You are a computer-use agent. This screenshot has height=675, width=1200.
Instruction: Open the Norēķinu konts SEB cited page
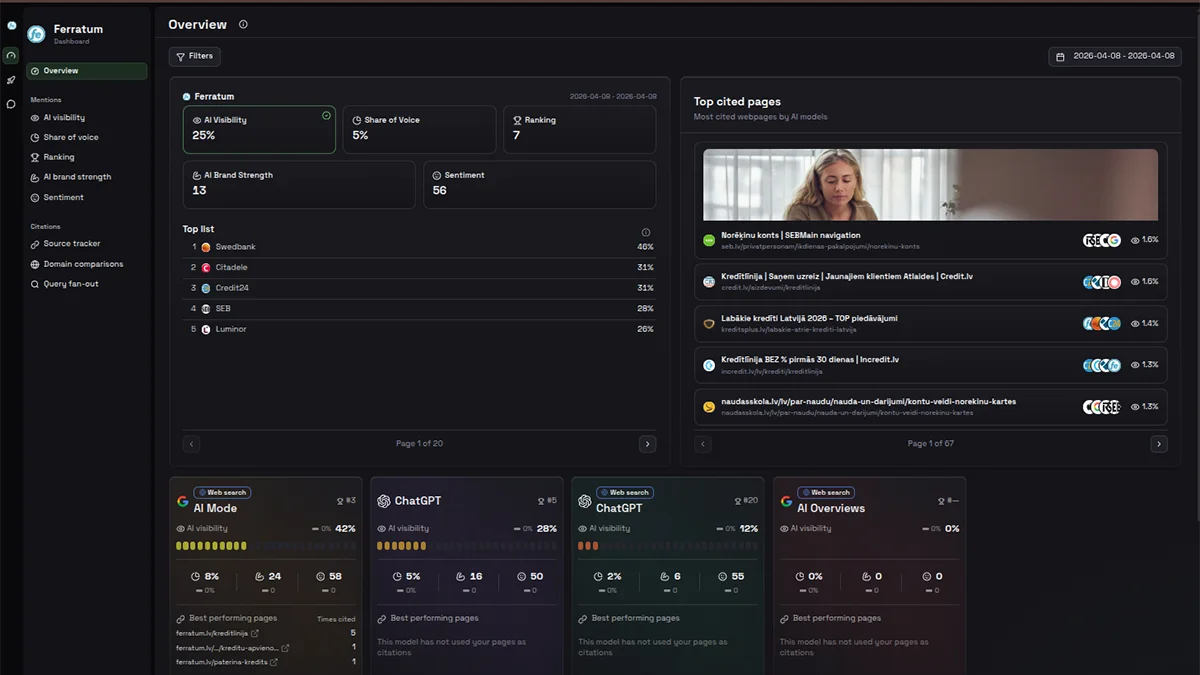click(x=931, y=240)
